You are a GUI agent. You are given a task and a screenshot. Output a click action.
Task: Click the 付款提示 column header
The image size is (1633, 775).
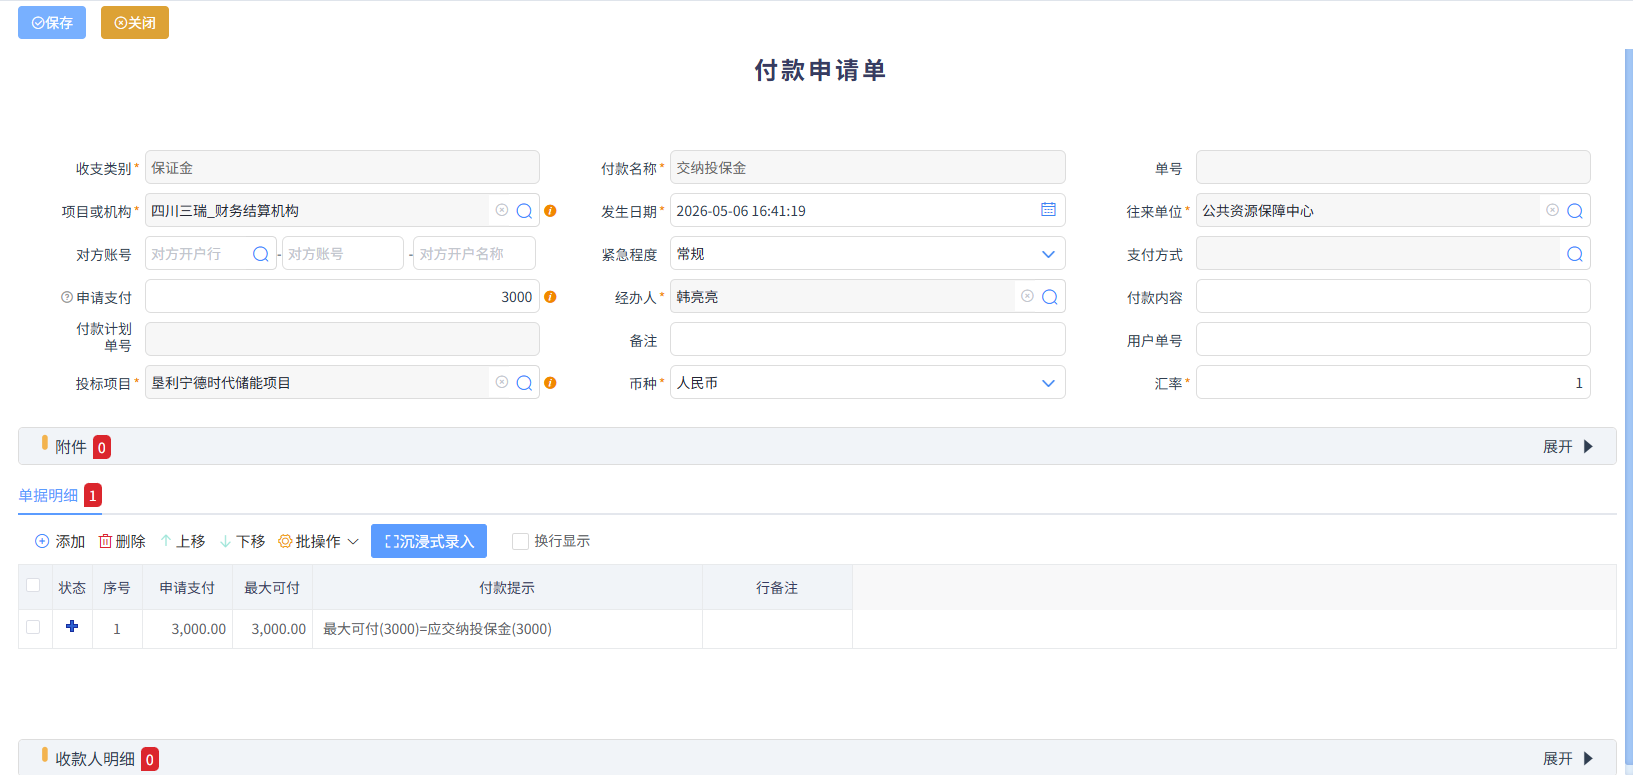point(507,587)
